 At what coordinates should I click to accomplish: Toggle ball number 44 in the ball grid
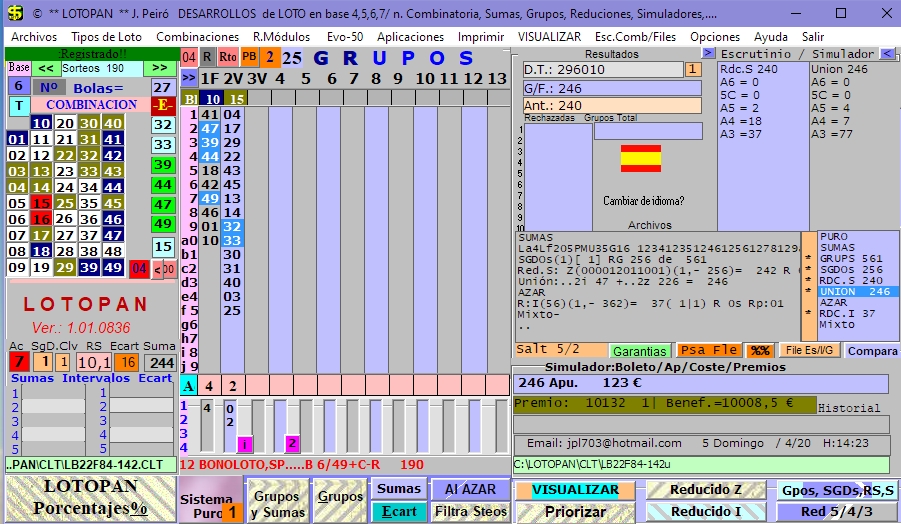coord(113,187)
